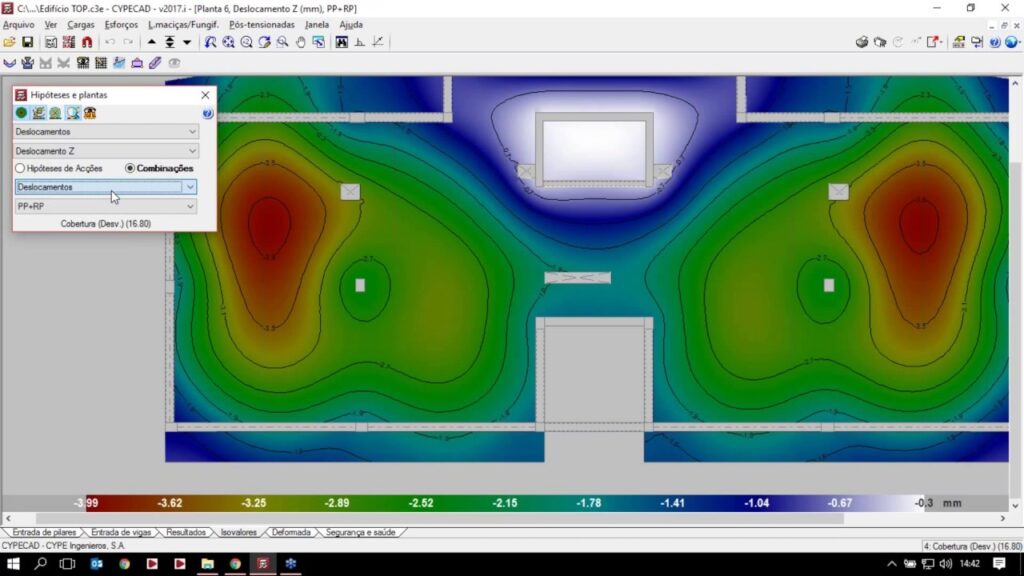Screen dimensions: 1024x576
Task: Click the binoculars search icon in toolbar
Action: [342, 42]
